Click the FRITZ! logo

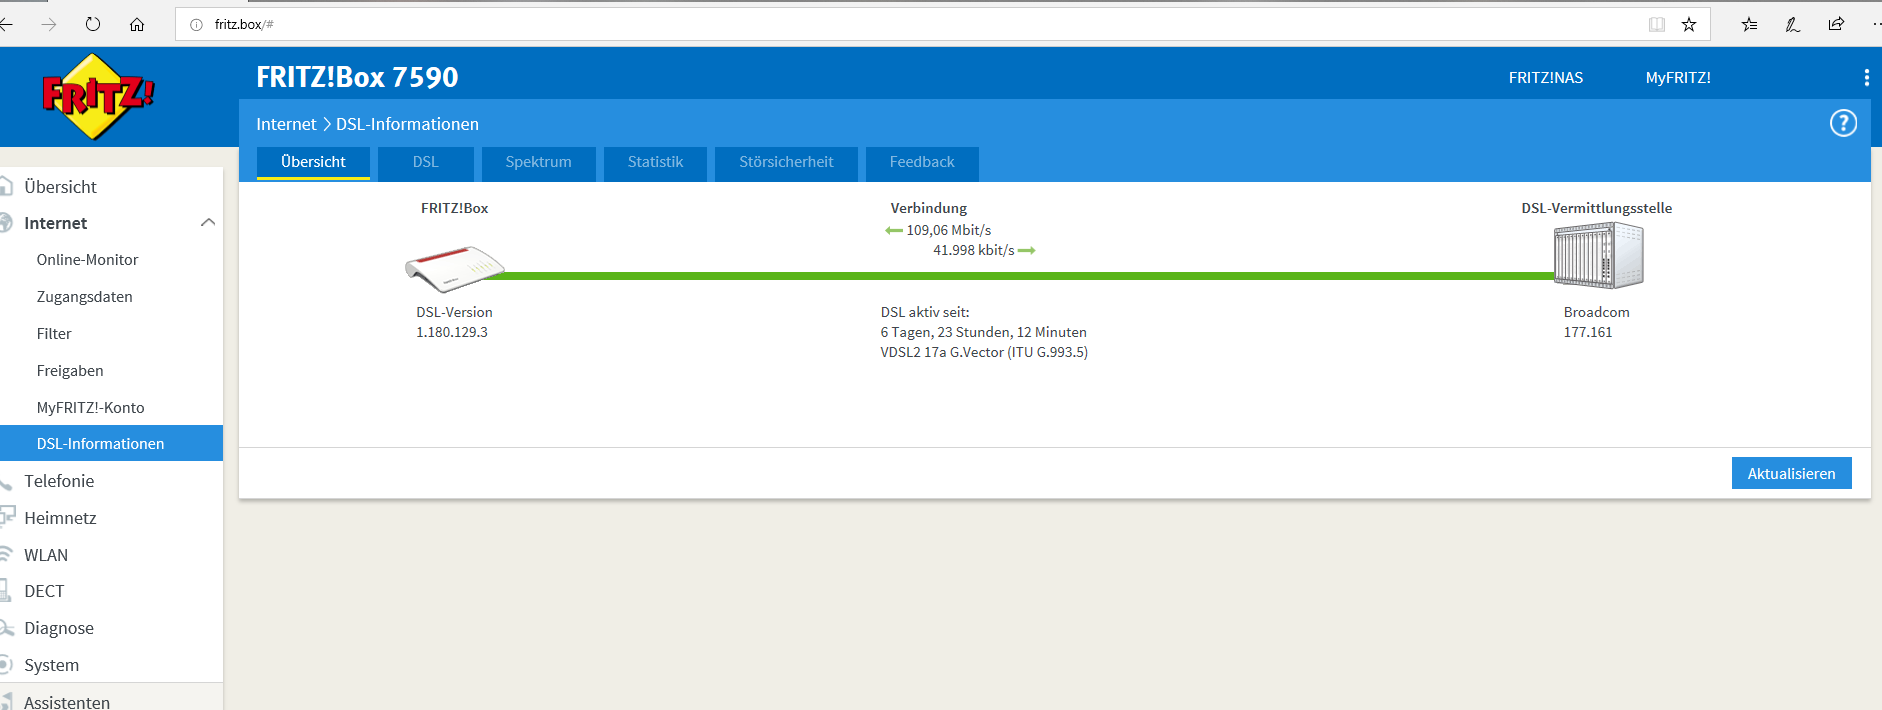coord(98,96)
